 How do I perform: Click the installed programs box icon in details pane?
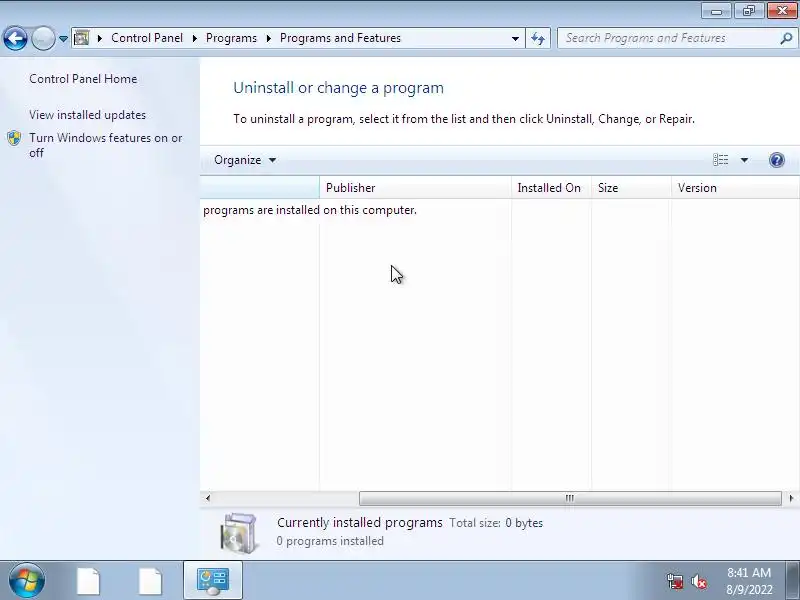pos(239,533)
